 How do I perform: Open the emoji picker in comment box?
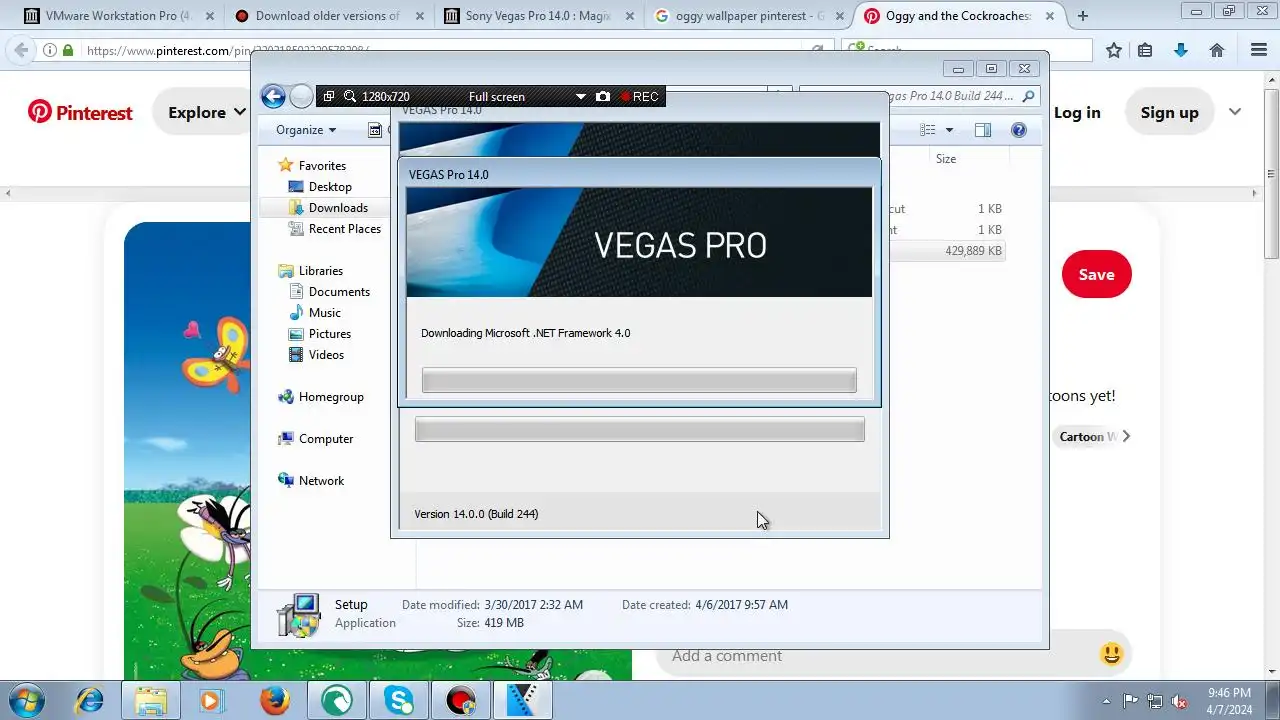pyautogui.click(x=1111, y=655)
